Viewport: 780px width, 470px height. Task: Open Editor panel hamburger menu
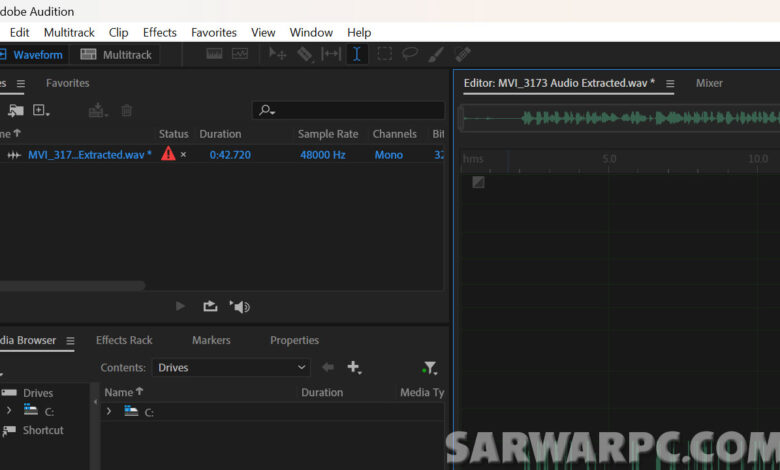pos(670,84)
